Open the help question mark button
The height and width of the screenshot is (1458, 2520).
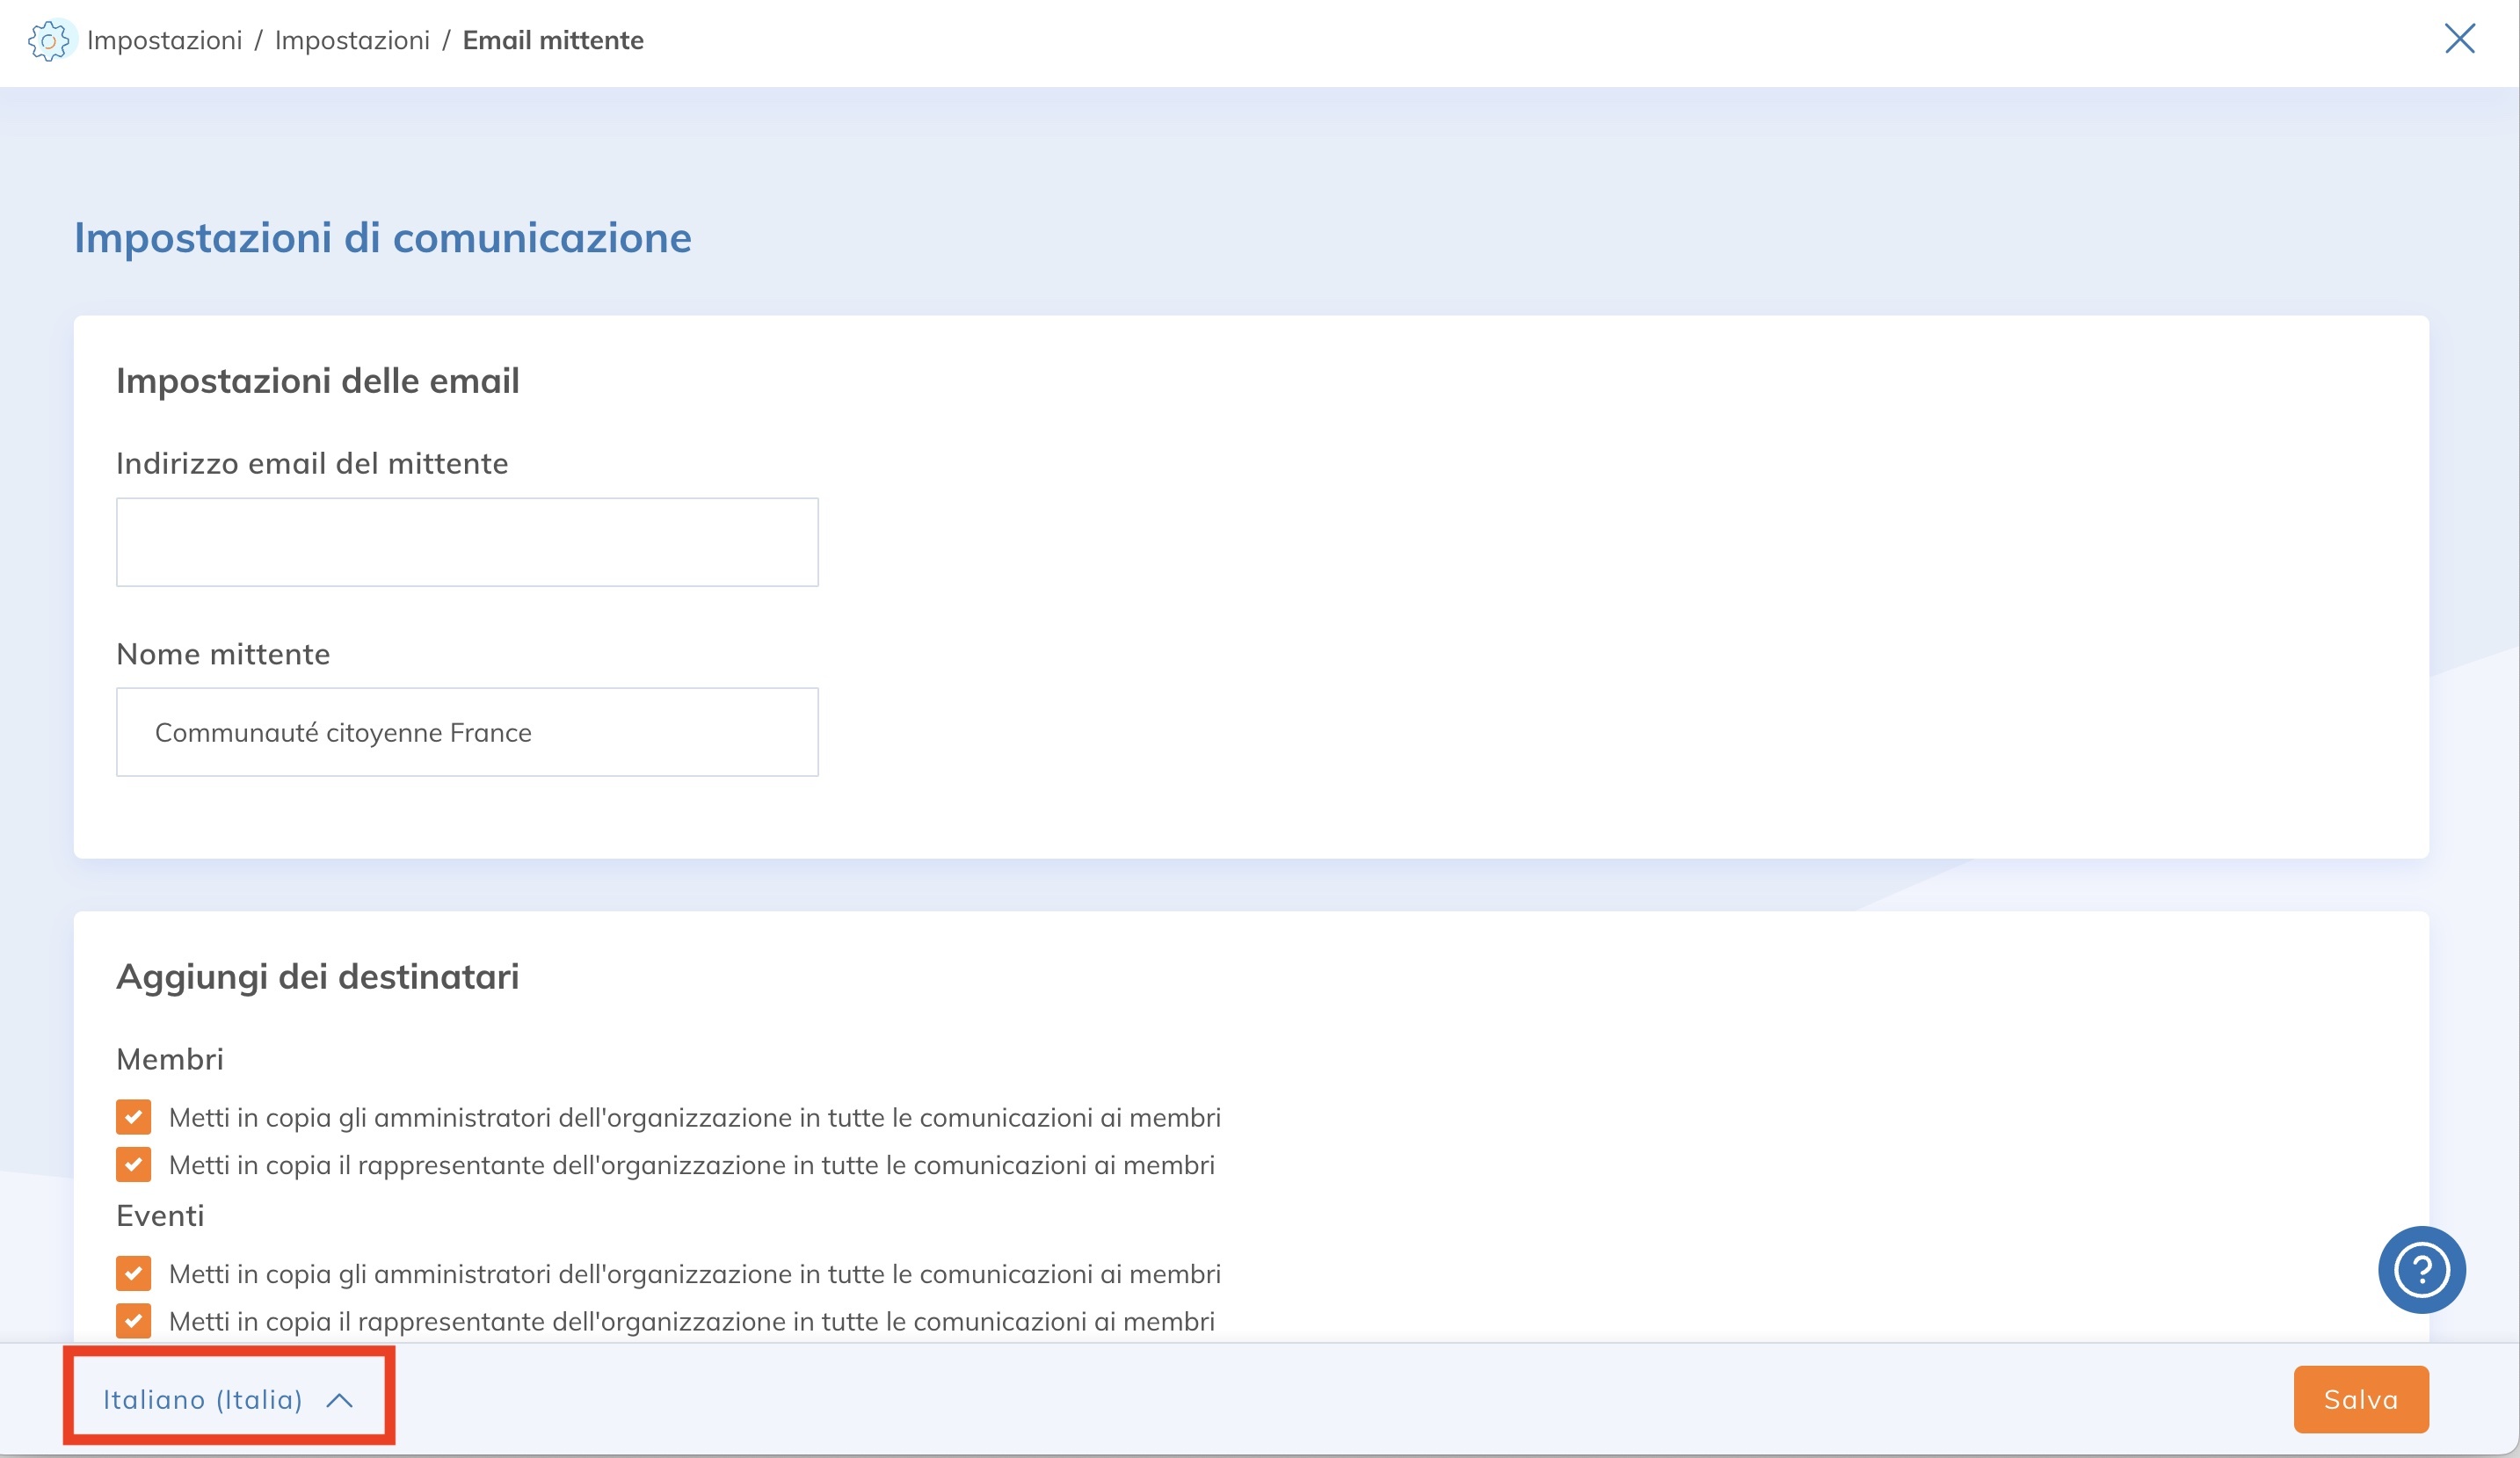(x=2421, y=1269)
